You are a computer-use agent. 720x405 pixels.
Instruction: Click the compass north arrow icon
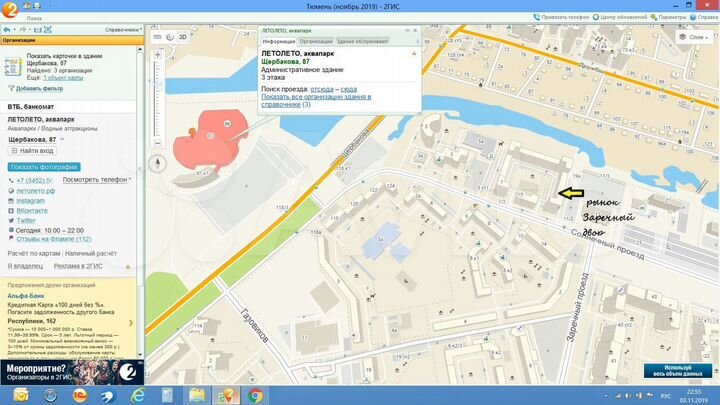click(157, 163)
